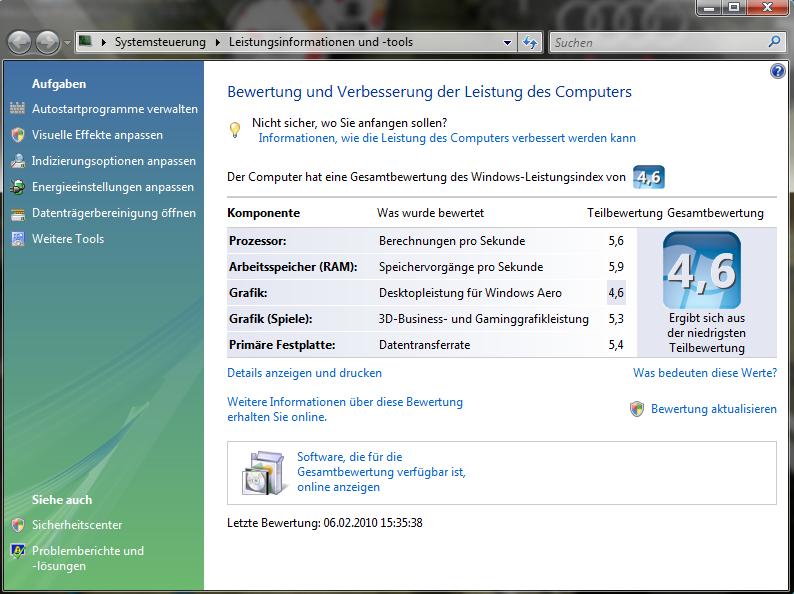Click the 5,6 Prozessor score
Image resolution: width=794 pixels, height=594 pixels.
coord(616,241)
